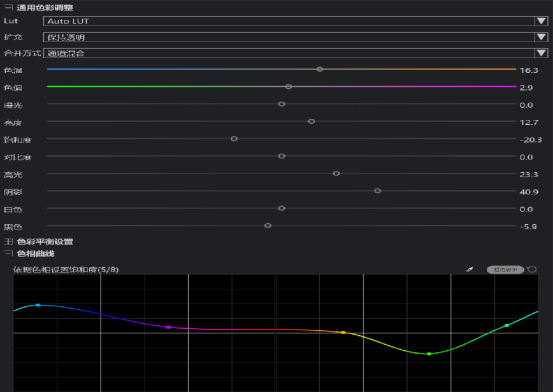Click the 饱和度 saturation slider handle

[234, 139]
